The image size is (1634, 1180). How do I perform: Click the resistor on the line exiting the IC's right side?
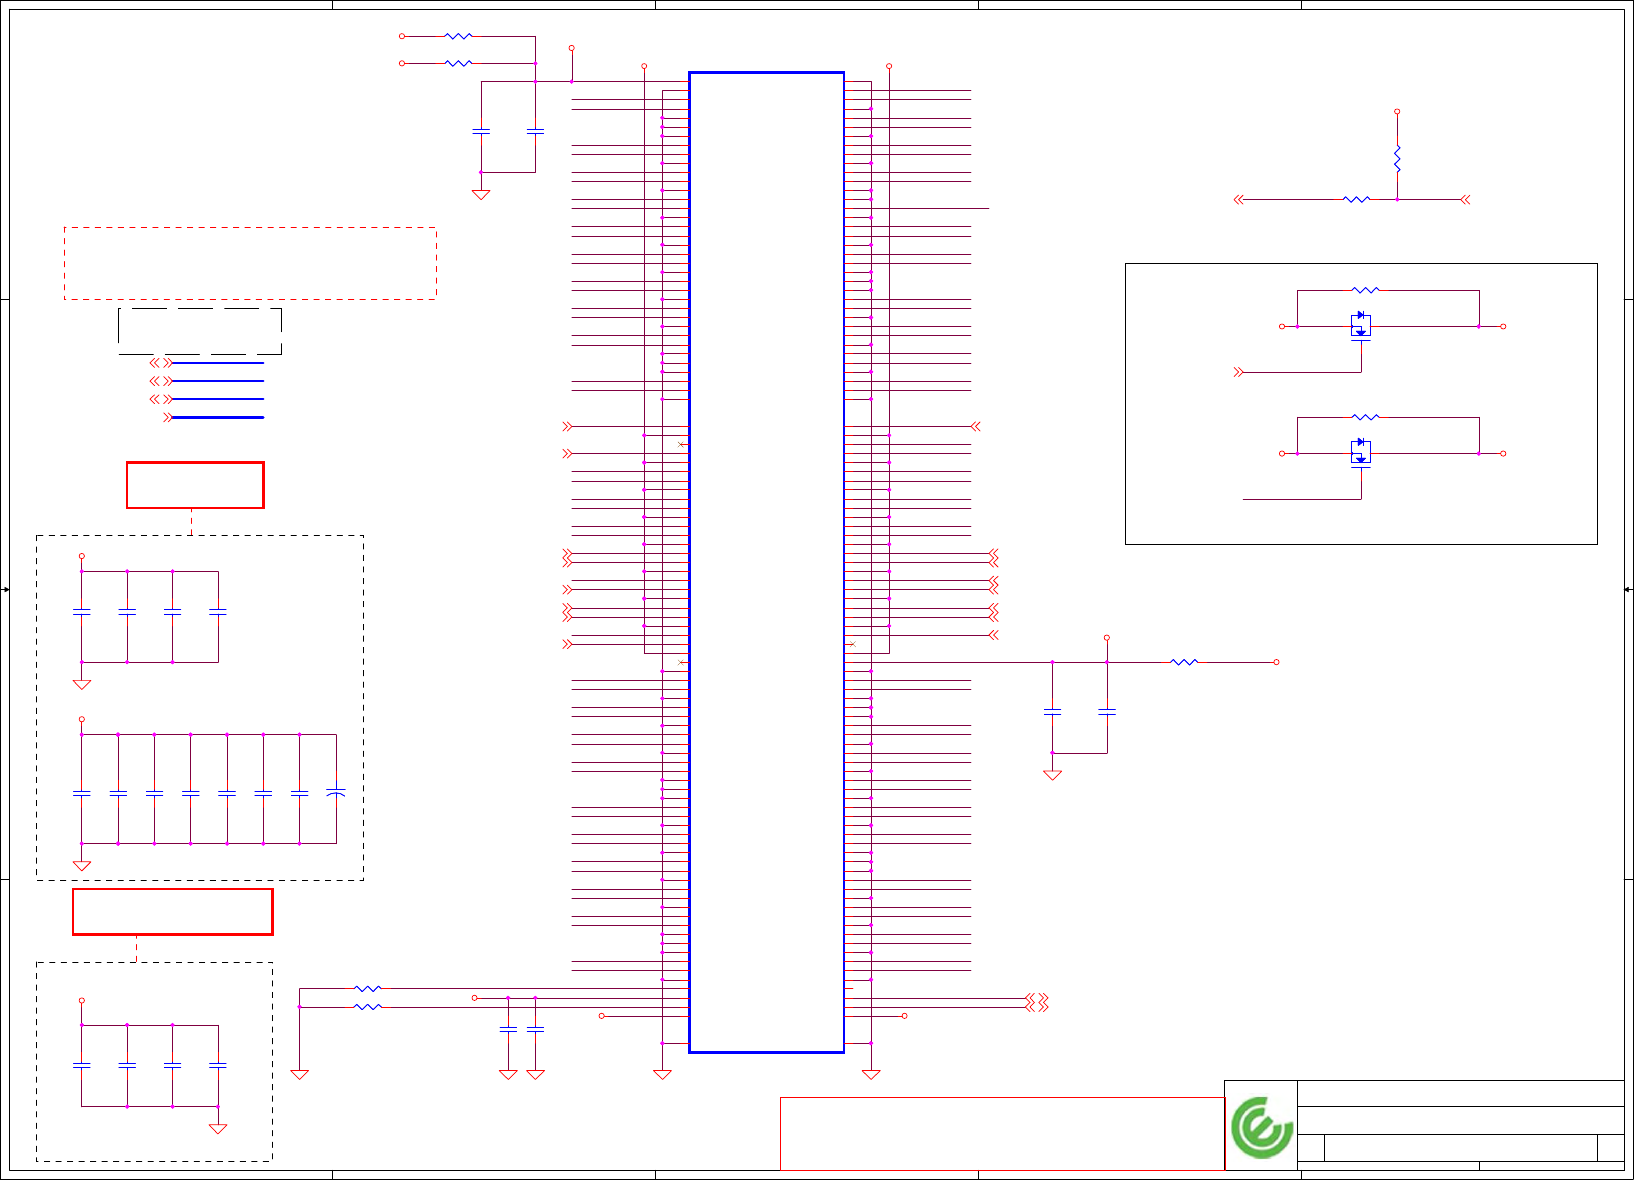click(x=1184, y=662)
